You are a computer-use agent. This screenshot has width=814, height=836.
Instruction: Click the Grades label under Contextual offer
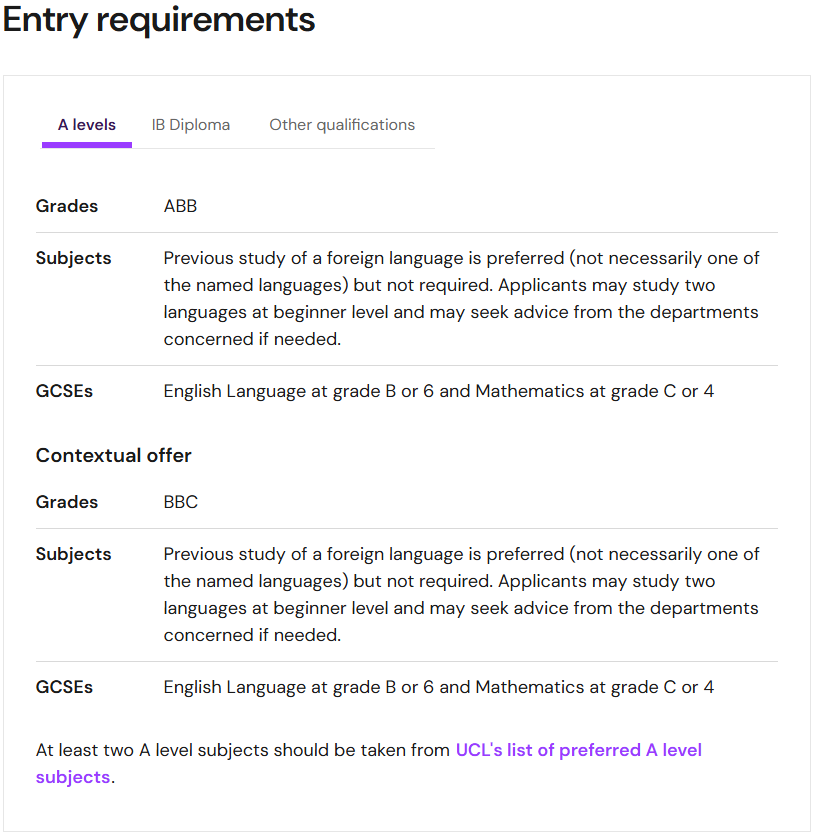click(x=67, y=502)
